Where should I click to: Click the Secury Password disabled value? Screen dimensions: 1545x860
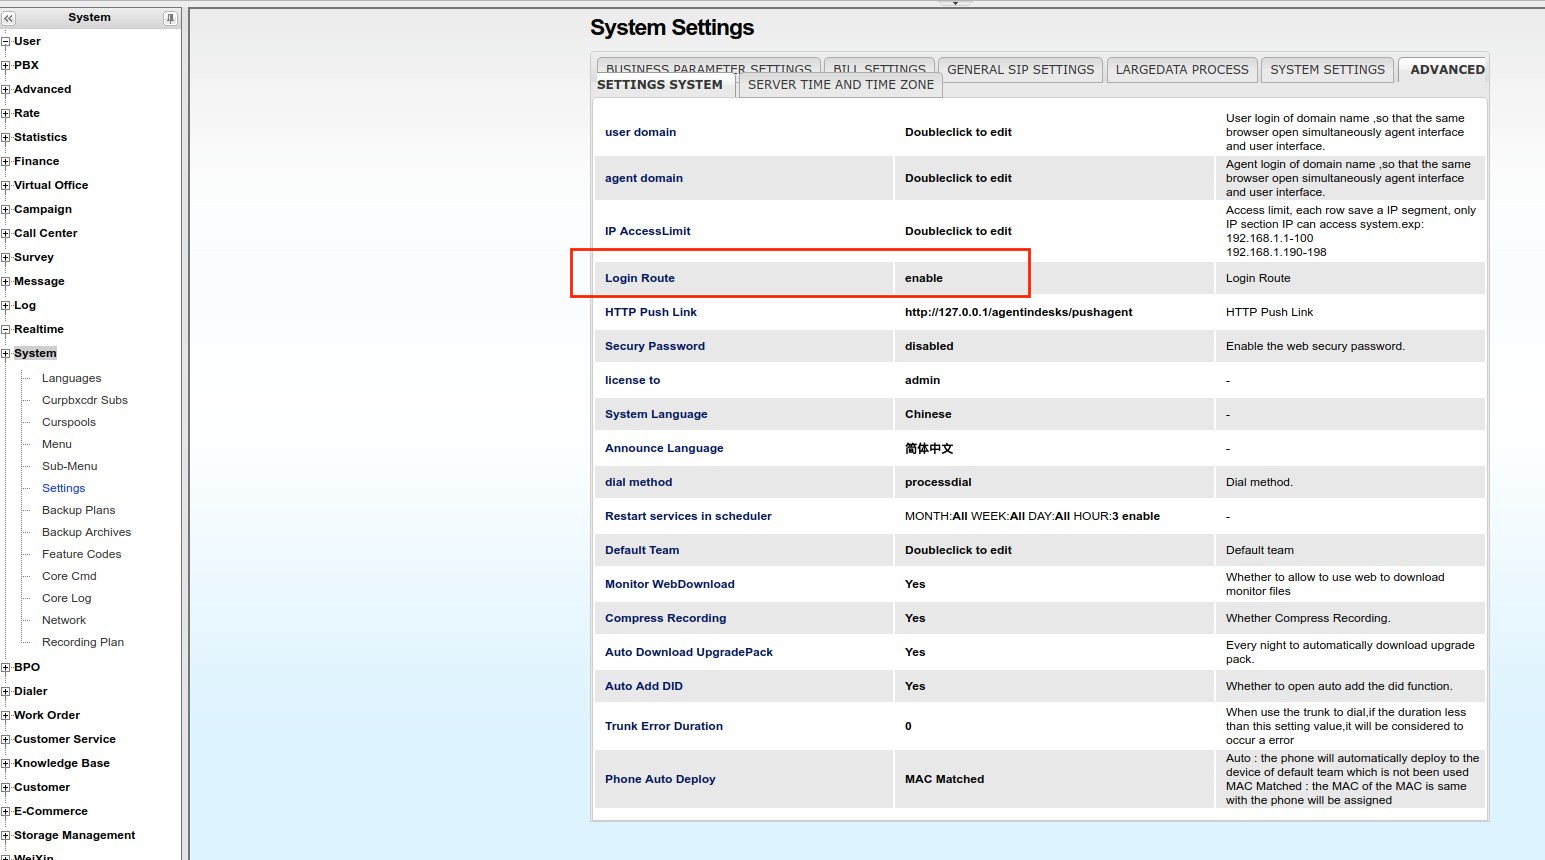[x=929, y=346]
